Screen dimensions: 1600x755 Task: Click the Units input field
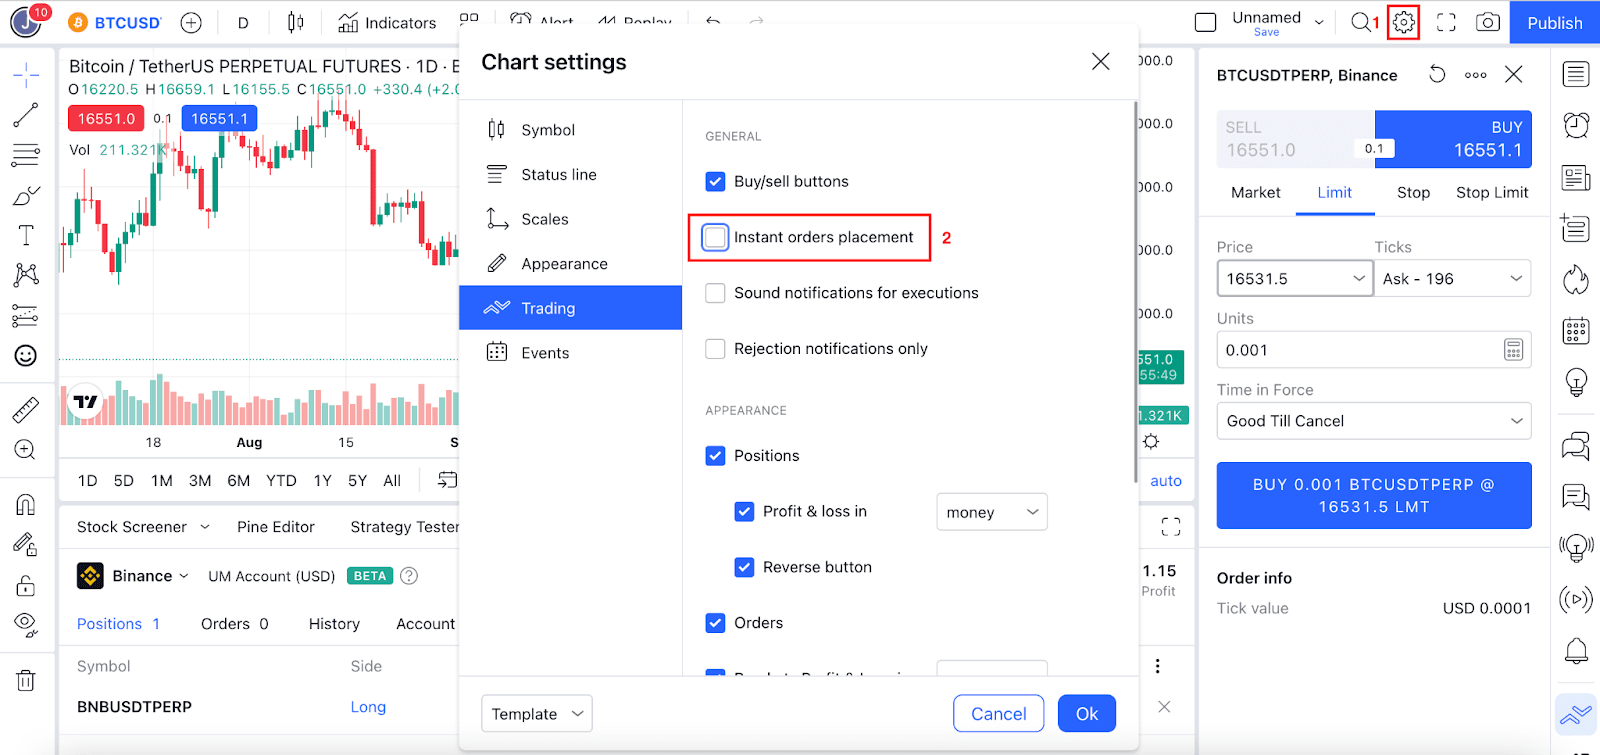(1360, 350)
